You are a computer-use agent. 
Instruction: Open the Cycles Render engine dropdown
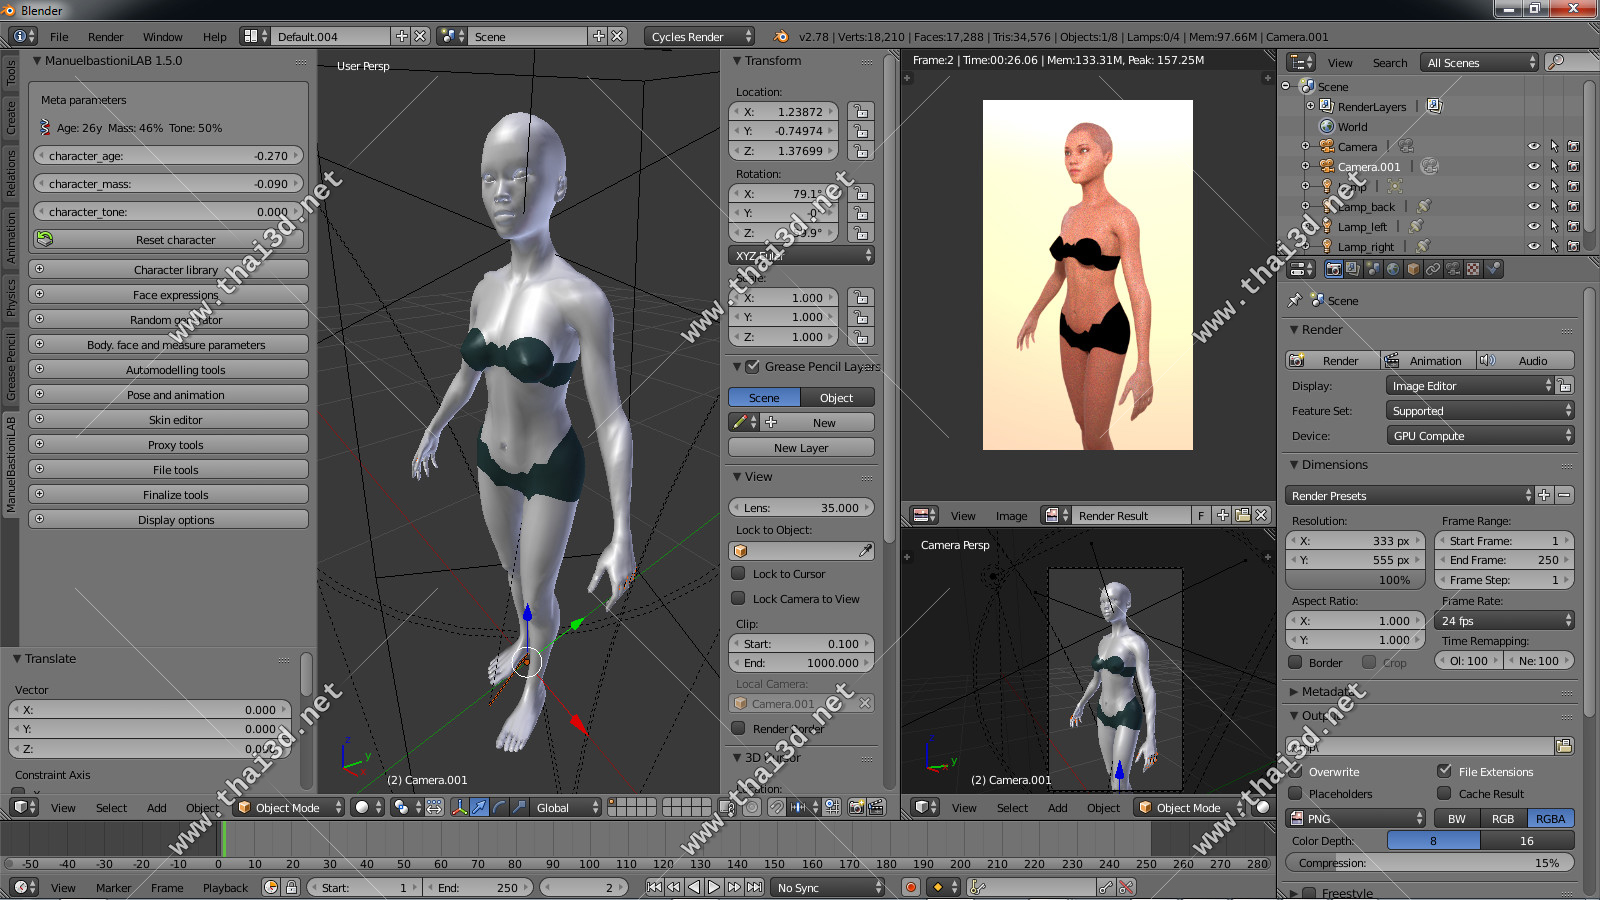pyautogui.click(x=699, y=36)
